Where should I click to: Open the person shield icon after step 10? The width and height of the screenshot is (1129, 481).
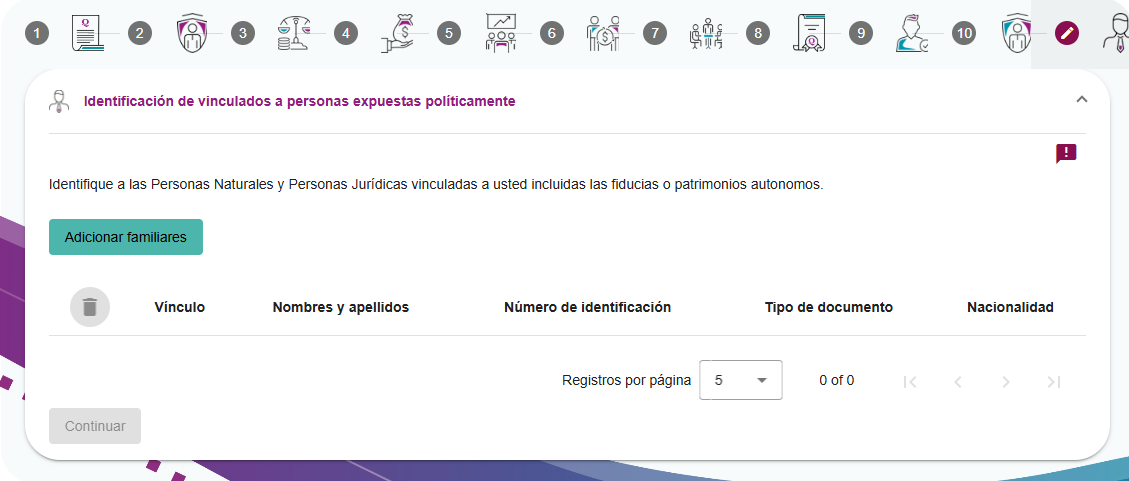click(x=1015, y=33)
